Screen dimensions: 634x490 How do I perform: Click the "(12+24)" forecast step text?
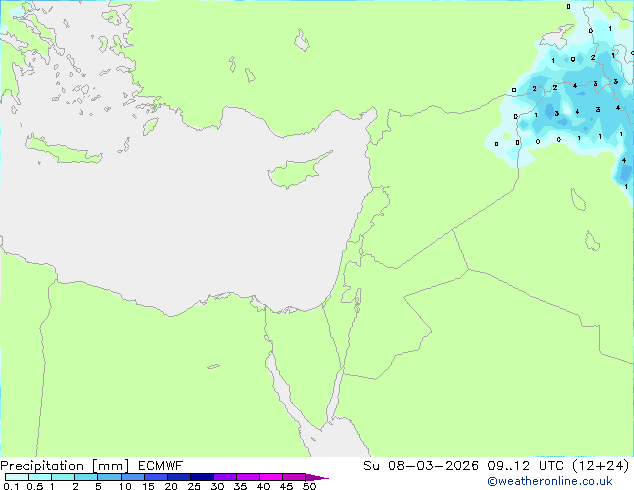tap(601, 466)
